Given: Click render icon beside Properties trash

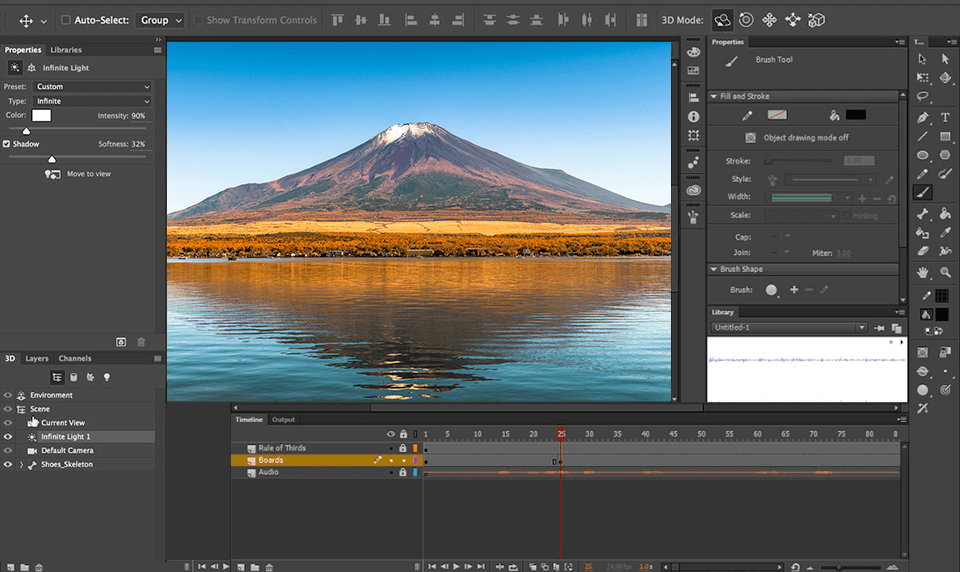Looking at the screenshot, I should (121, 342).
